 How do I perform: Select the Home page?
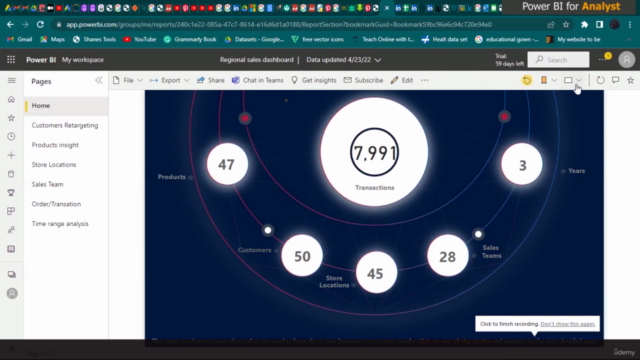tap(66, 106)
